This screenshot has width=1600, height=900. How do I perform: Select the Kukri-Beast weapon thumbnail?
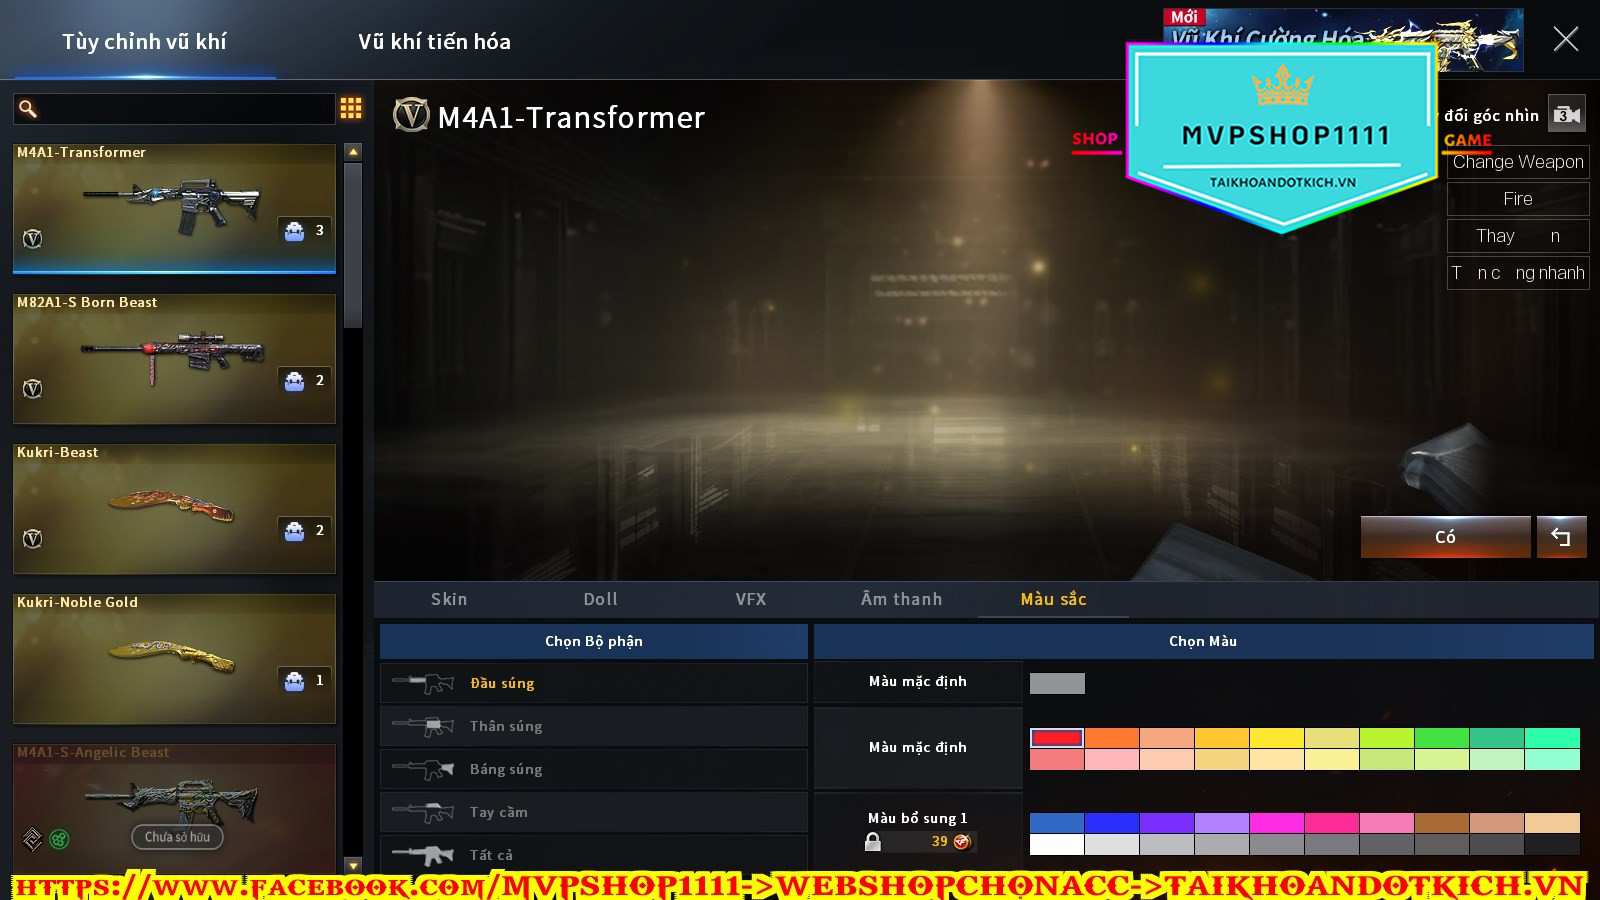[172, 508]
